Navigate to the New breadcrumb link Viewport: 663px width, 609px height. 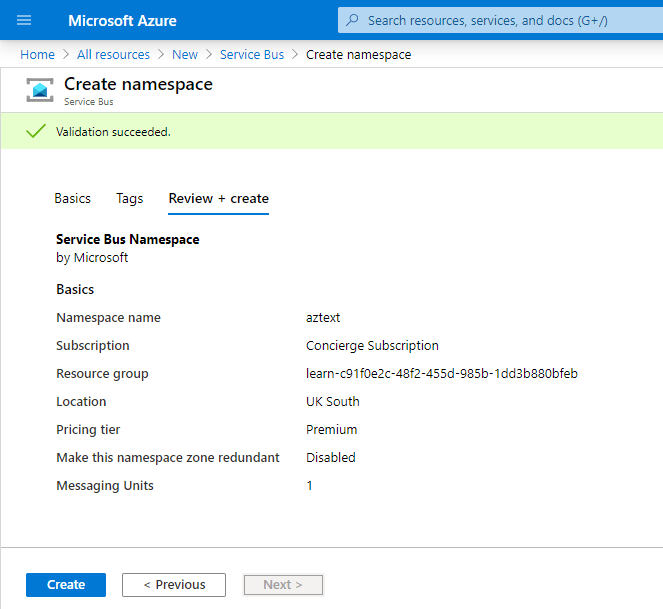185,55
